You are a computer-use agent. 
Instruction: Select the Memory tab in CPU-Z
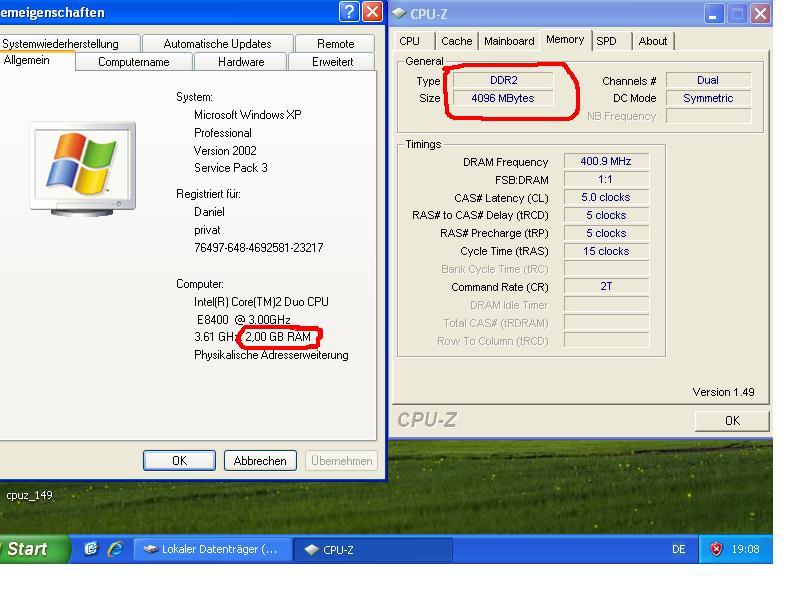pos(565,40)
